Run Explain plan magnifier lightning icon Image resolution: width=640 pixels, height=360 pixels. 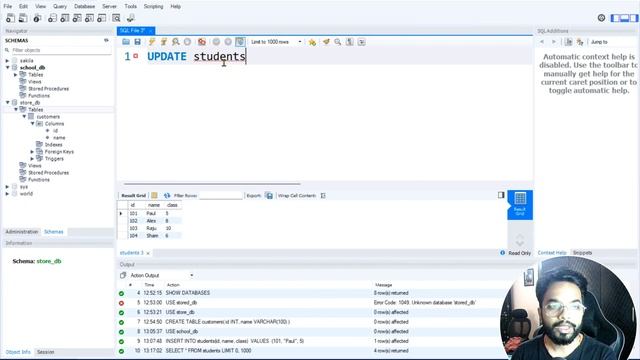(x=176, y=42)
